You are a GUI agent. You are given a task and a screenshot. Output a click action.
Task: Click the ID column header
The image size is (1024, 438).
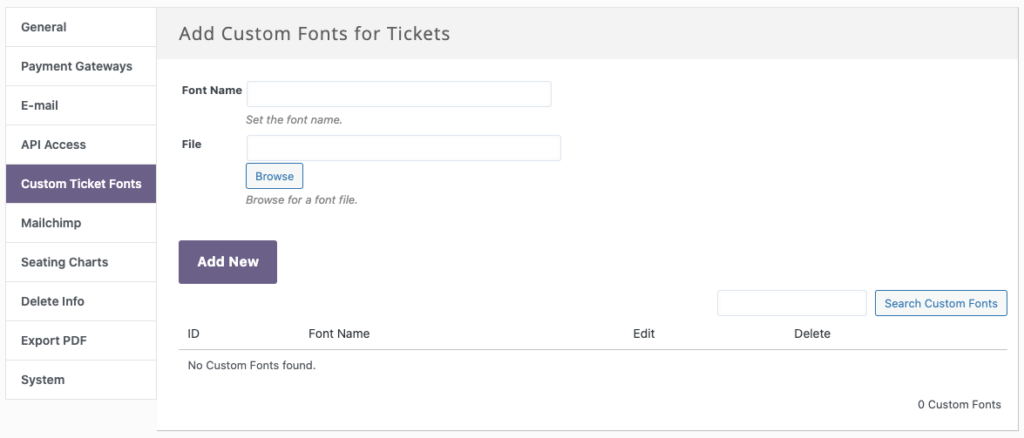click(193, 334)
